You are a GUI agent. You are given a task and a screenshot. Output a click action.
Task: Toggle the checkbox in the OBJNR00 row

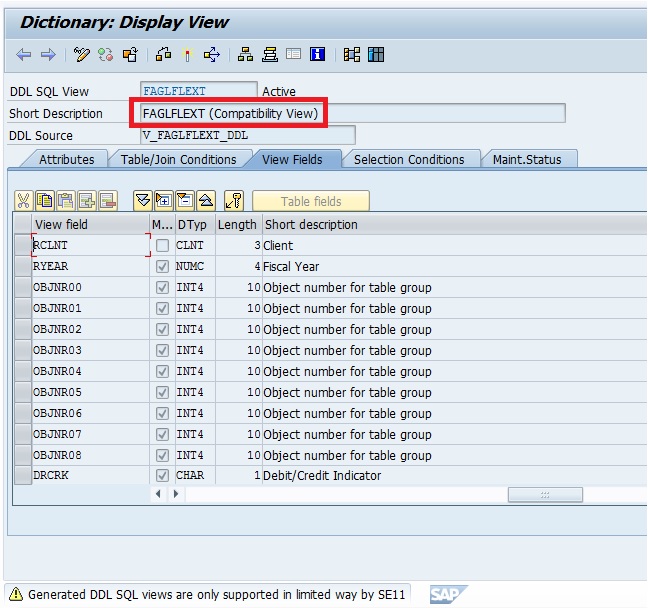[162, 288]
